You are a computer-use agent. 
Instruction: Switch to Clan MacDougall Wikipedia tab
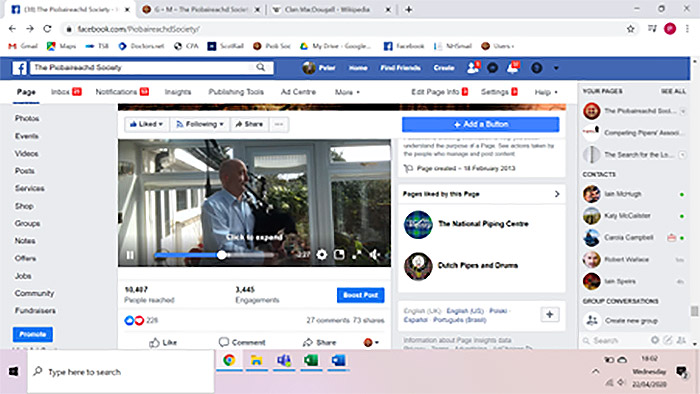click(x=331, y=9)
